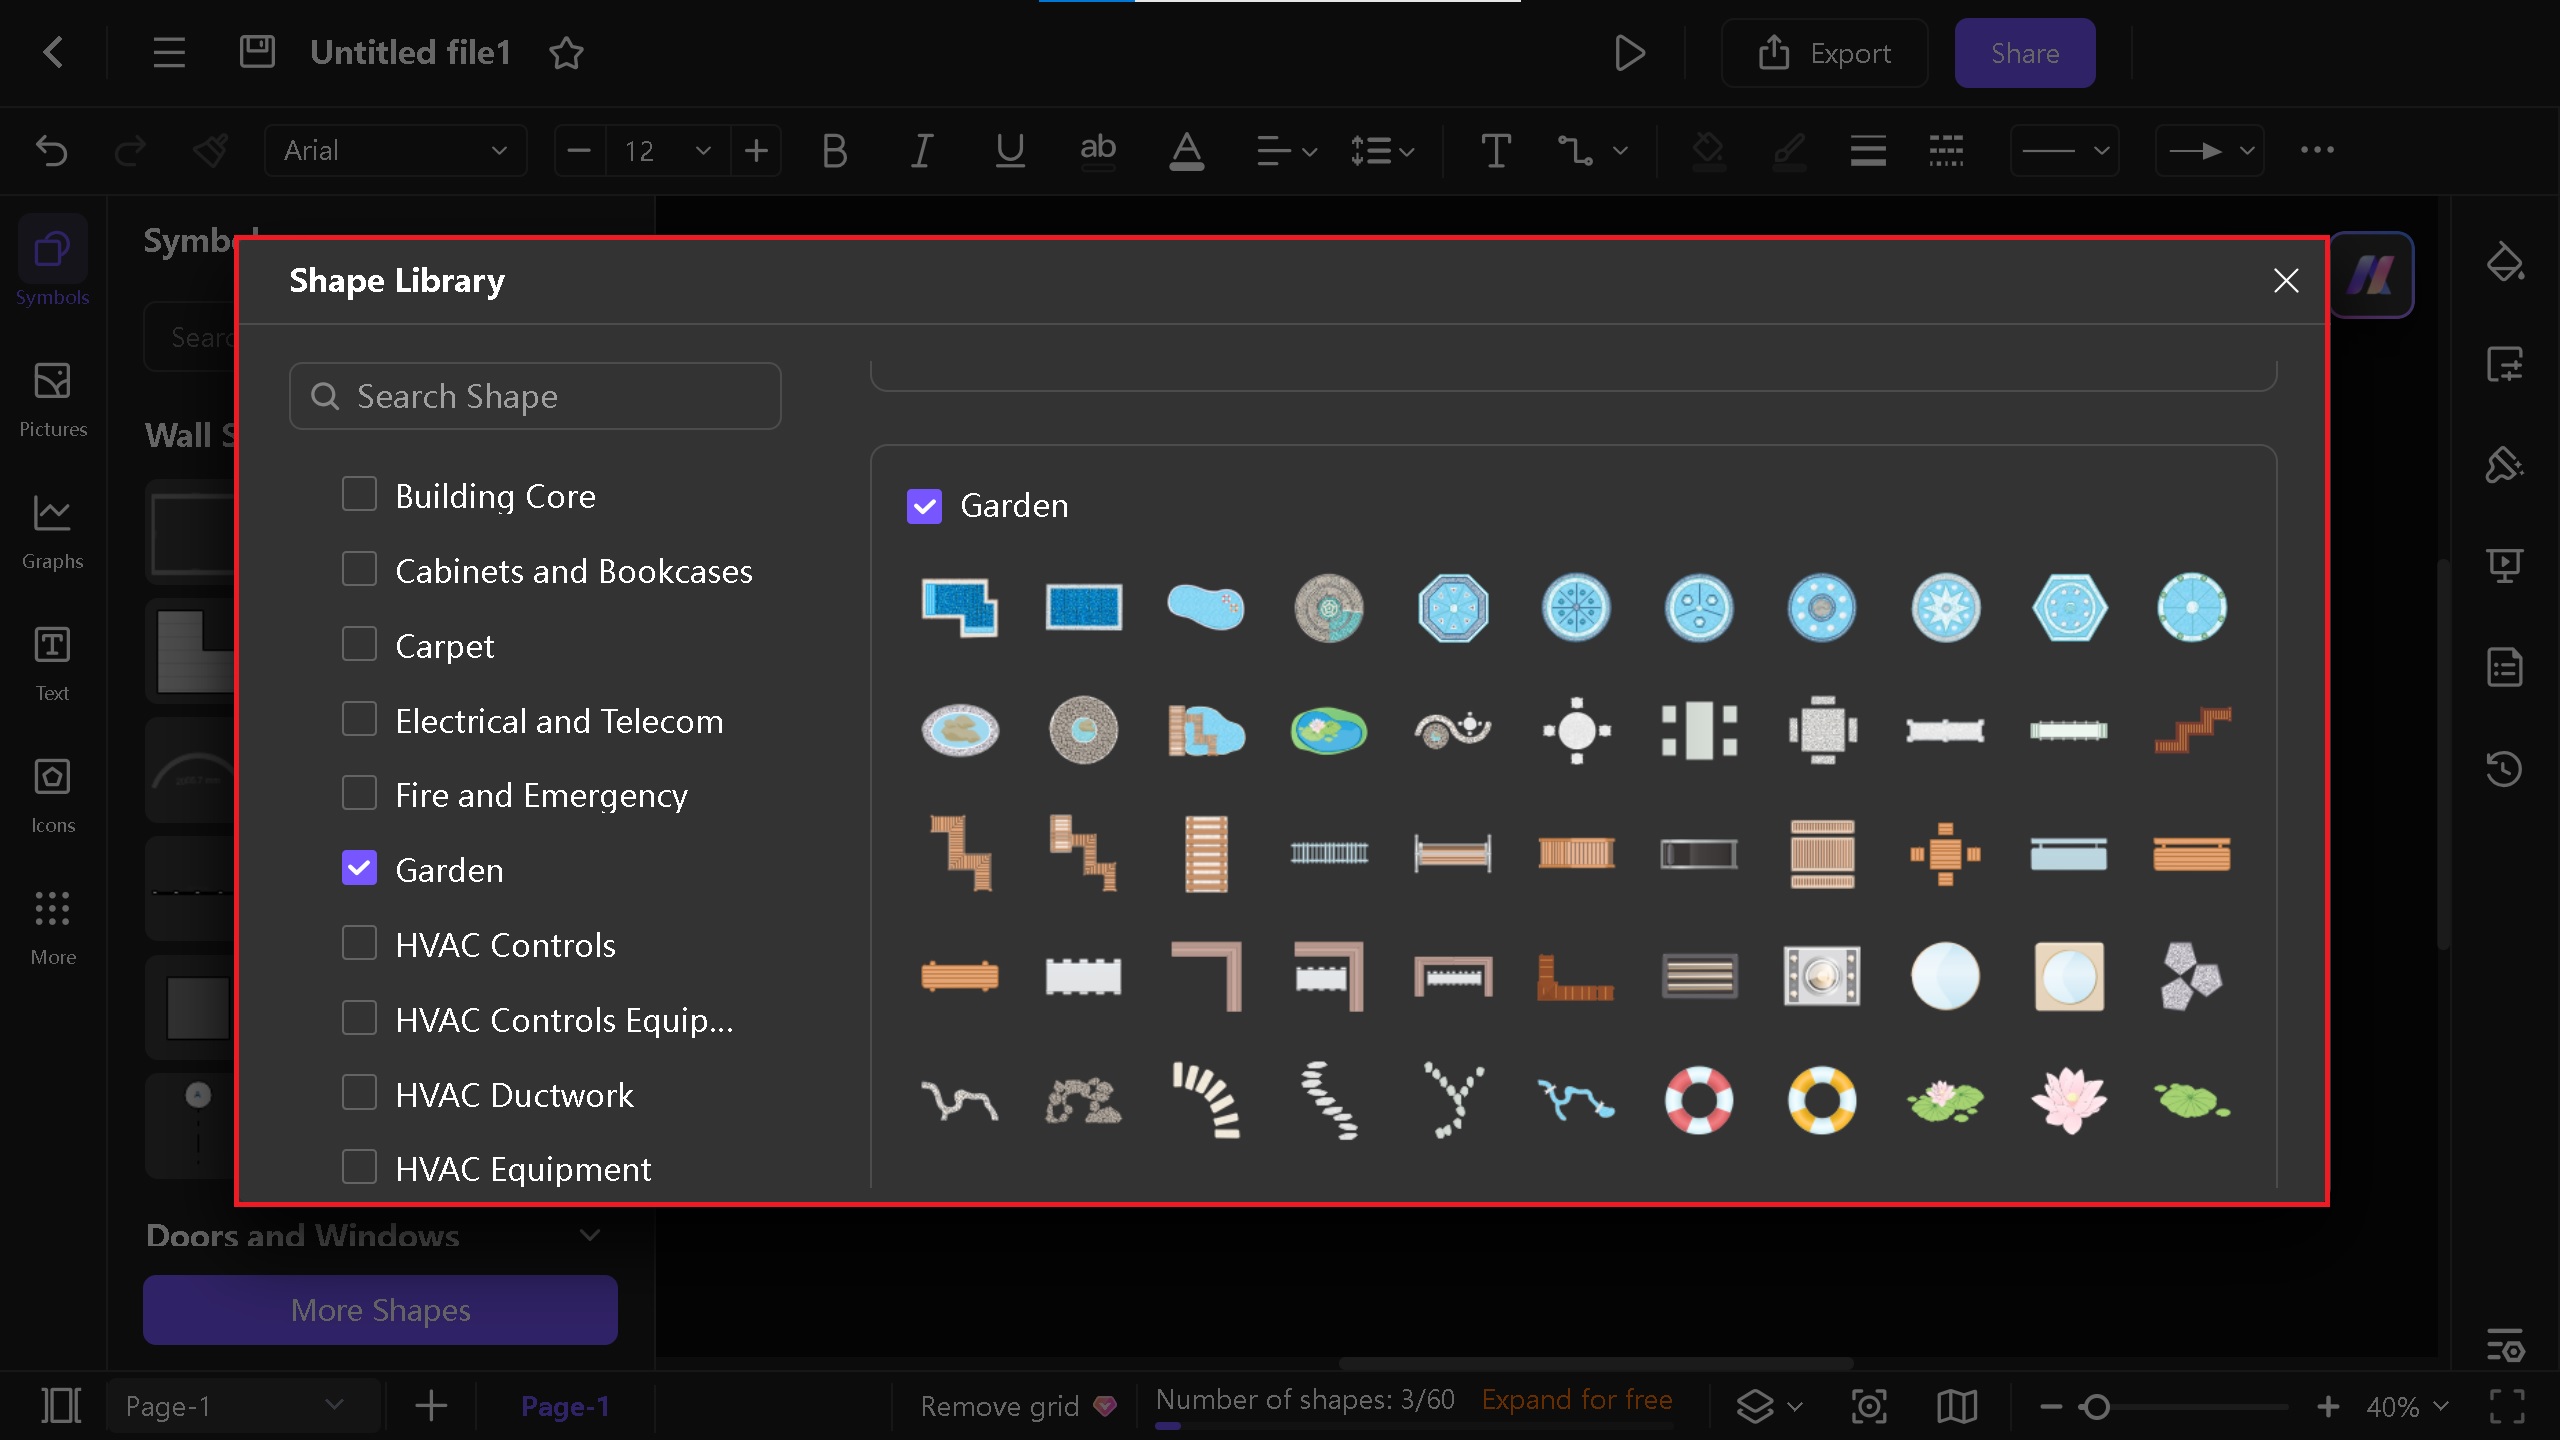Uncheck the Garden panel header checkbox
Image resolution: width=2560 pixels, height=1440 pixels.
924,506
